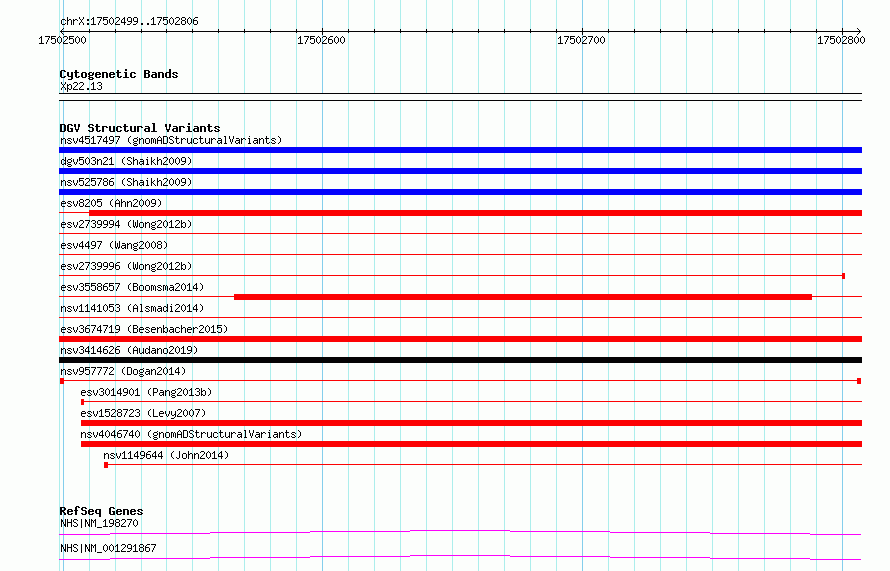
Task: Open variant nsv1149644 (John2014)
Action: click(166, 455)
